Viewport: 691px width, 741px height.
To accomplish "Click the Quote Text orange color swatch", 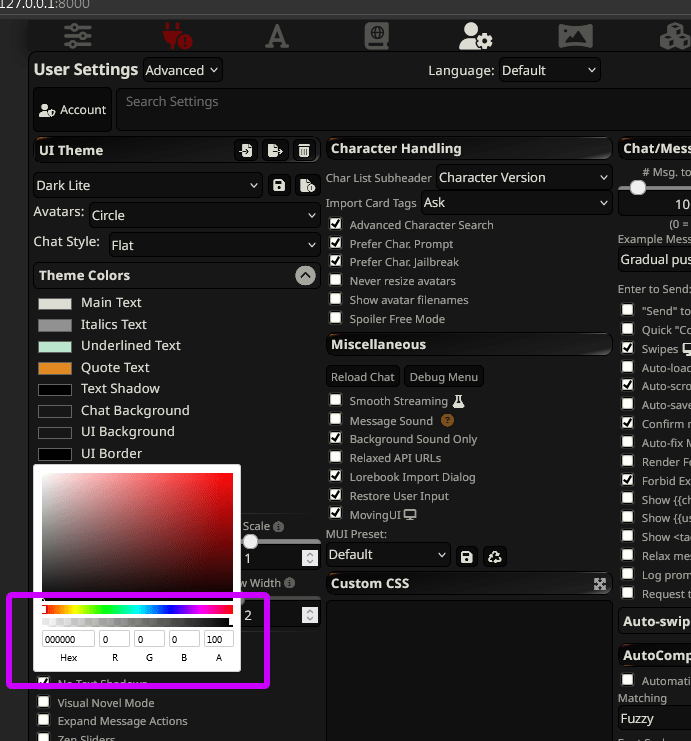I will 55,368.
